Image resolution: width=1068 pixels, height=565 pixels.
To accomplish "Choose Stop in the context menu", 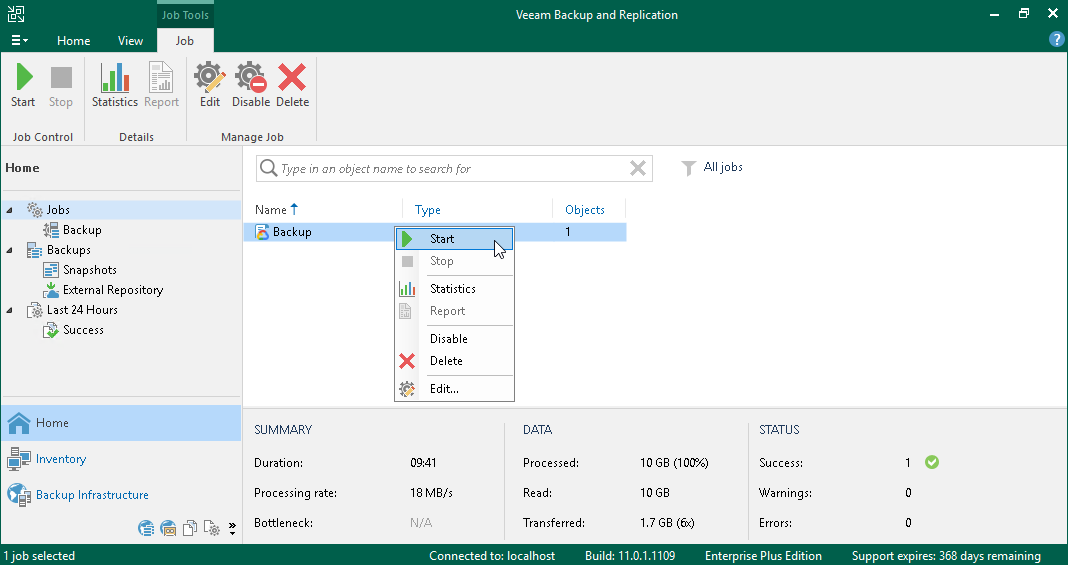I will coord(454,261).
